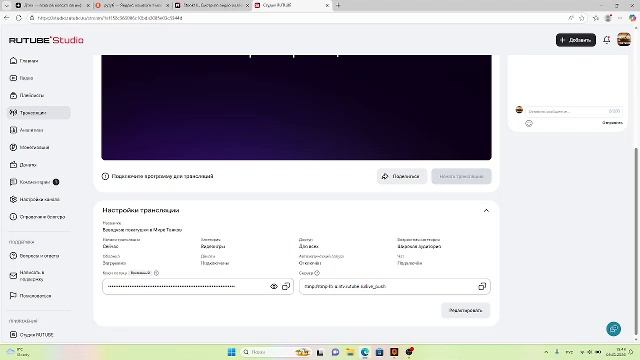Open Монетизация in the sidebar
Viewport: 640px width, 360px height.
click(x=29, y=147)
